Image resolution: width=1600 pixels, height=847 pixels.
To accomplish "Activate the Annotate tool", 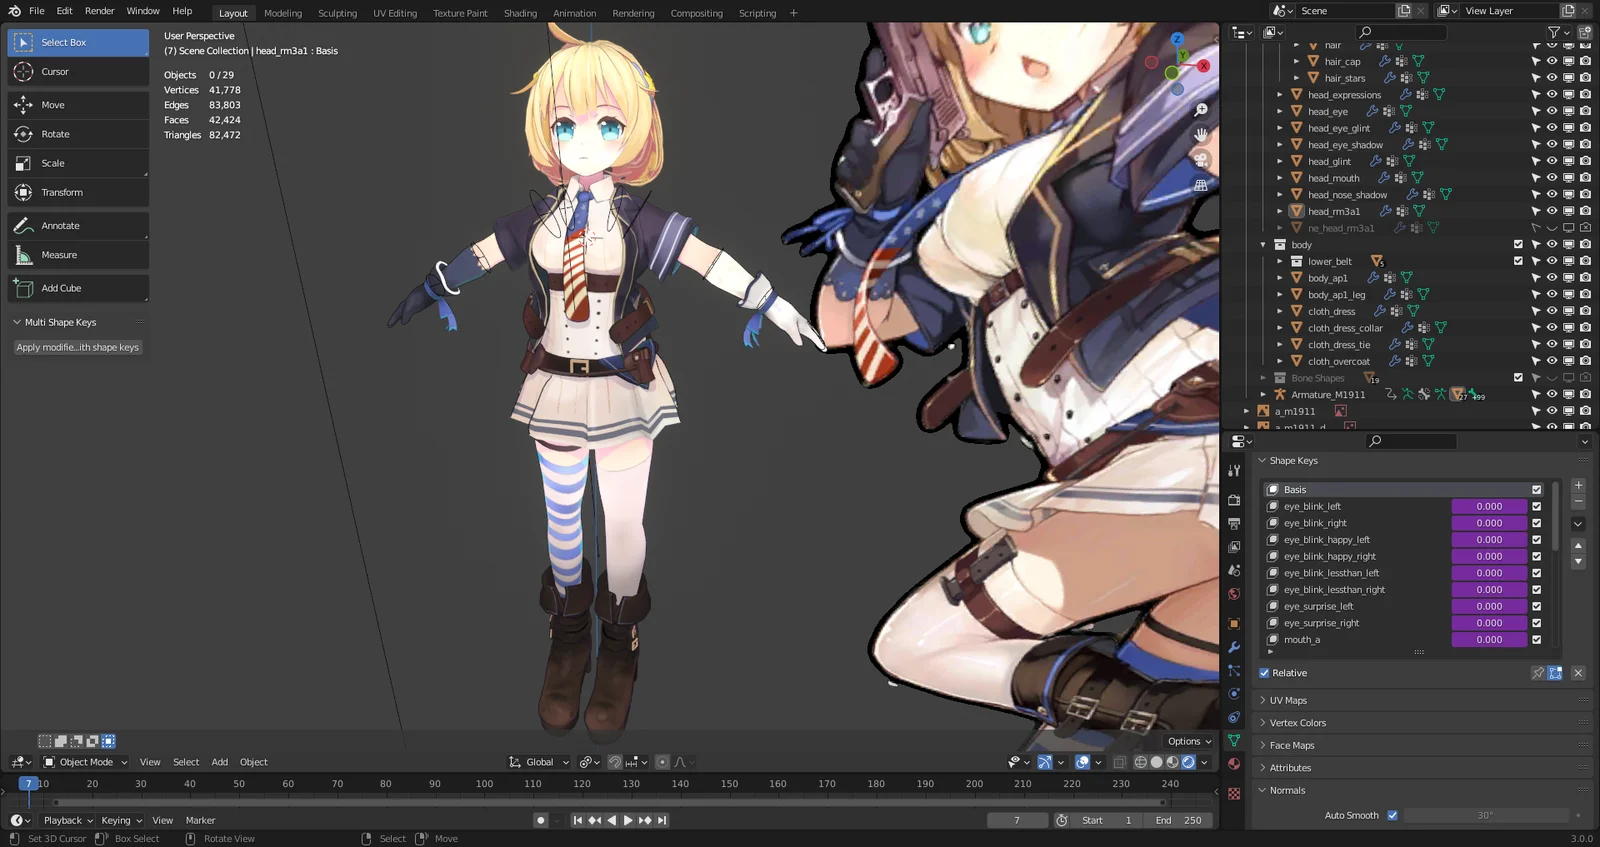I will click(78, 226).
